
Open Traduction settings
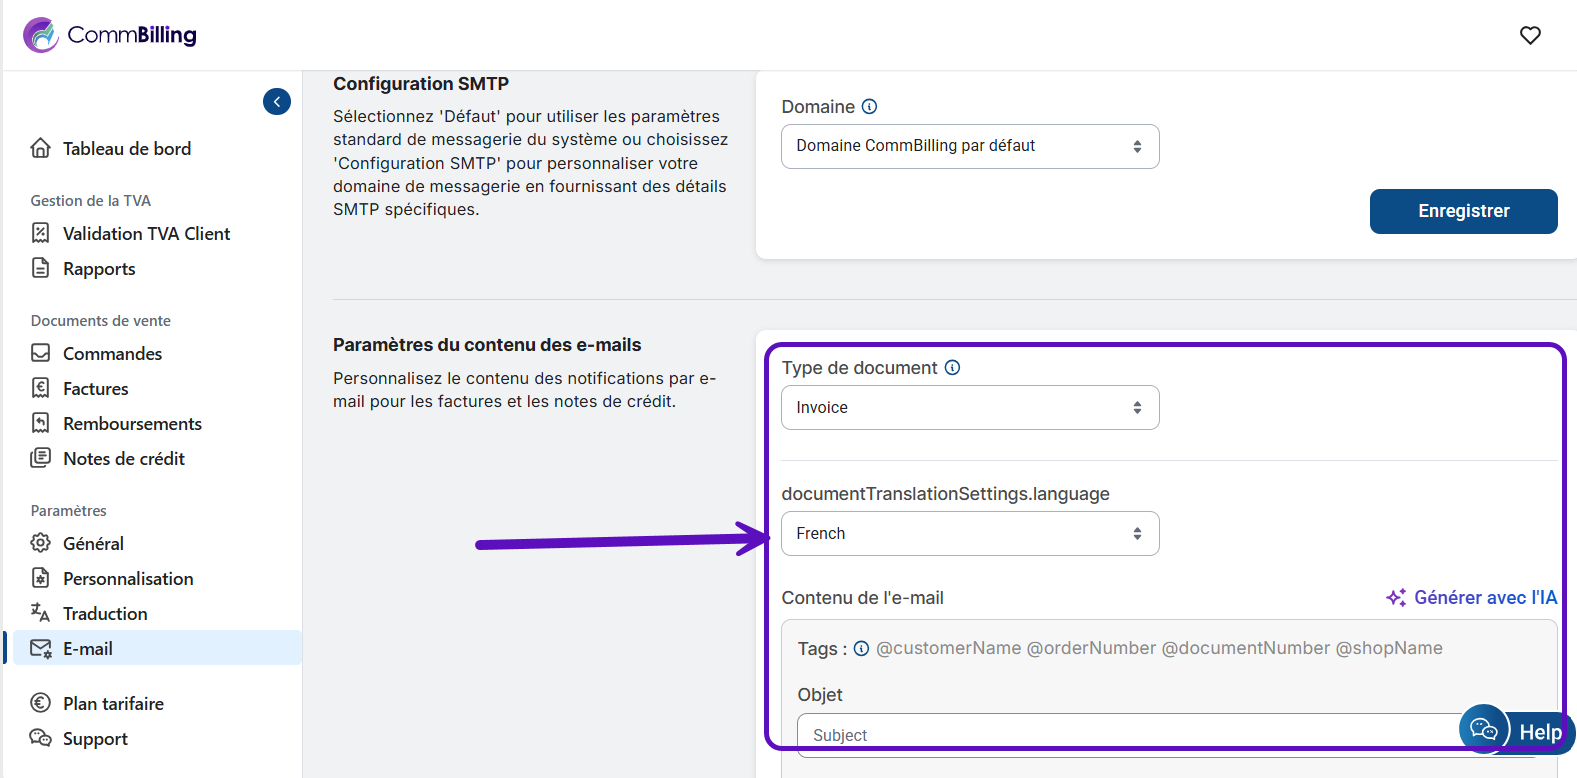[x=104, y=614]
